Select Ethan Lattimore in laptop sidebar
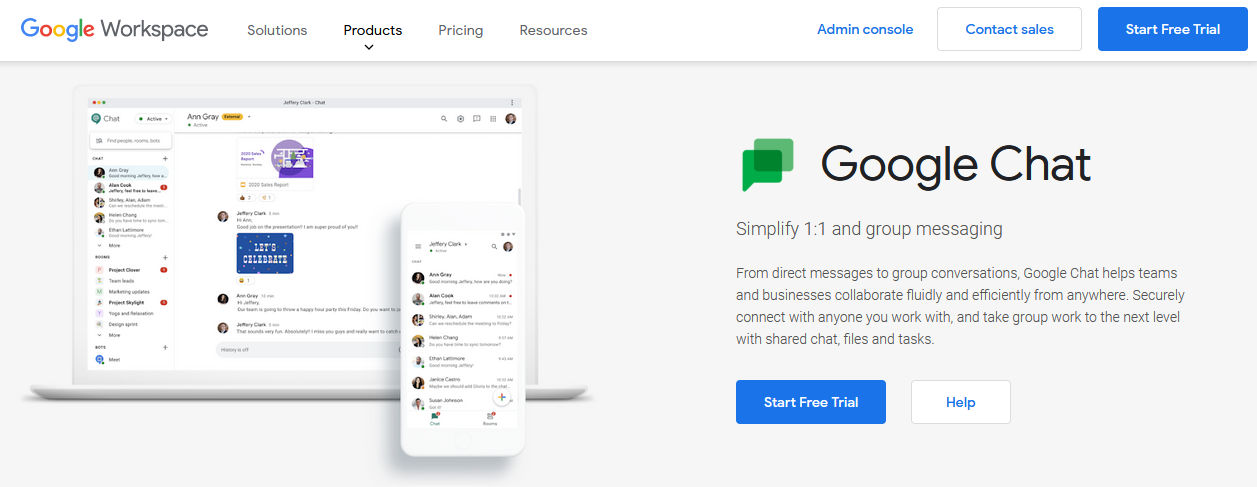 point(131,232)
